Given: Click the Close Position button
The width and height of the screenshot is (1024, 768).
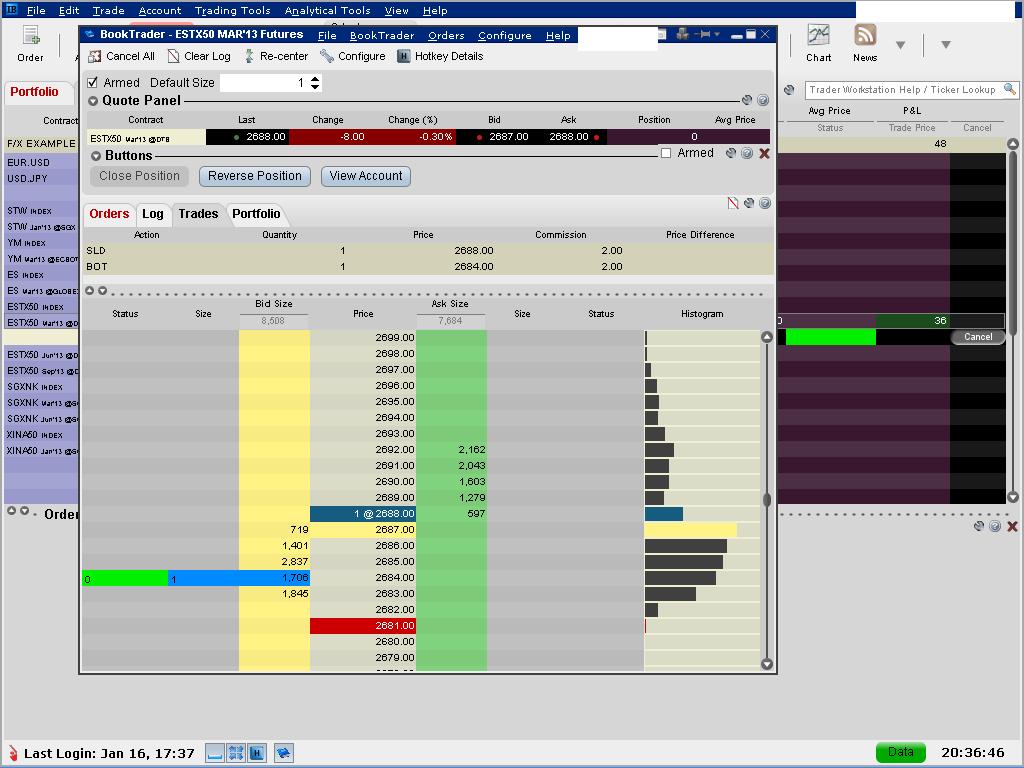Looking at the screenshot, I should [139, 176].
